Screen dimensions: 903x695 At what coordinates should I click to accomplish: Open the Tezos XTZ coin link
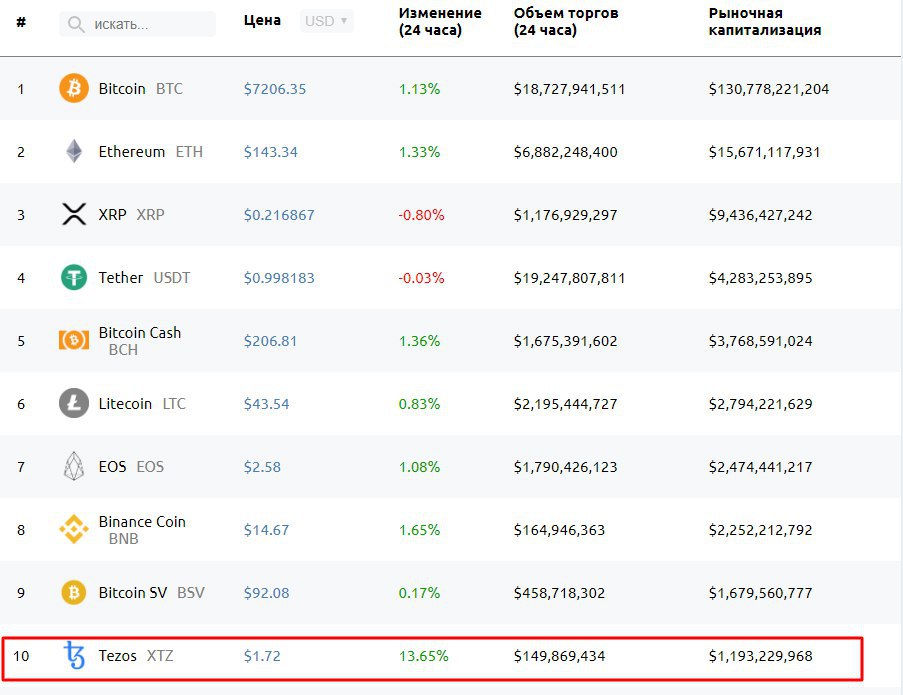tap(135, 656)
